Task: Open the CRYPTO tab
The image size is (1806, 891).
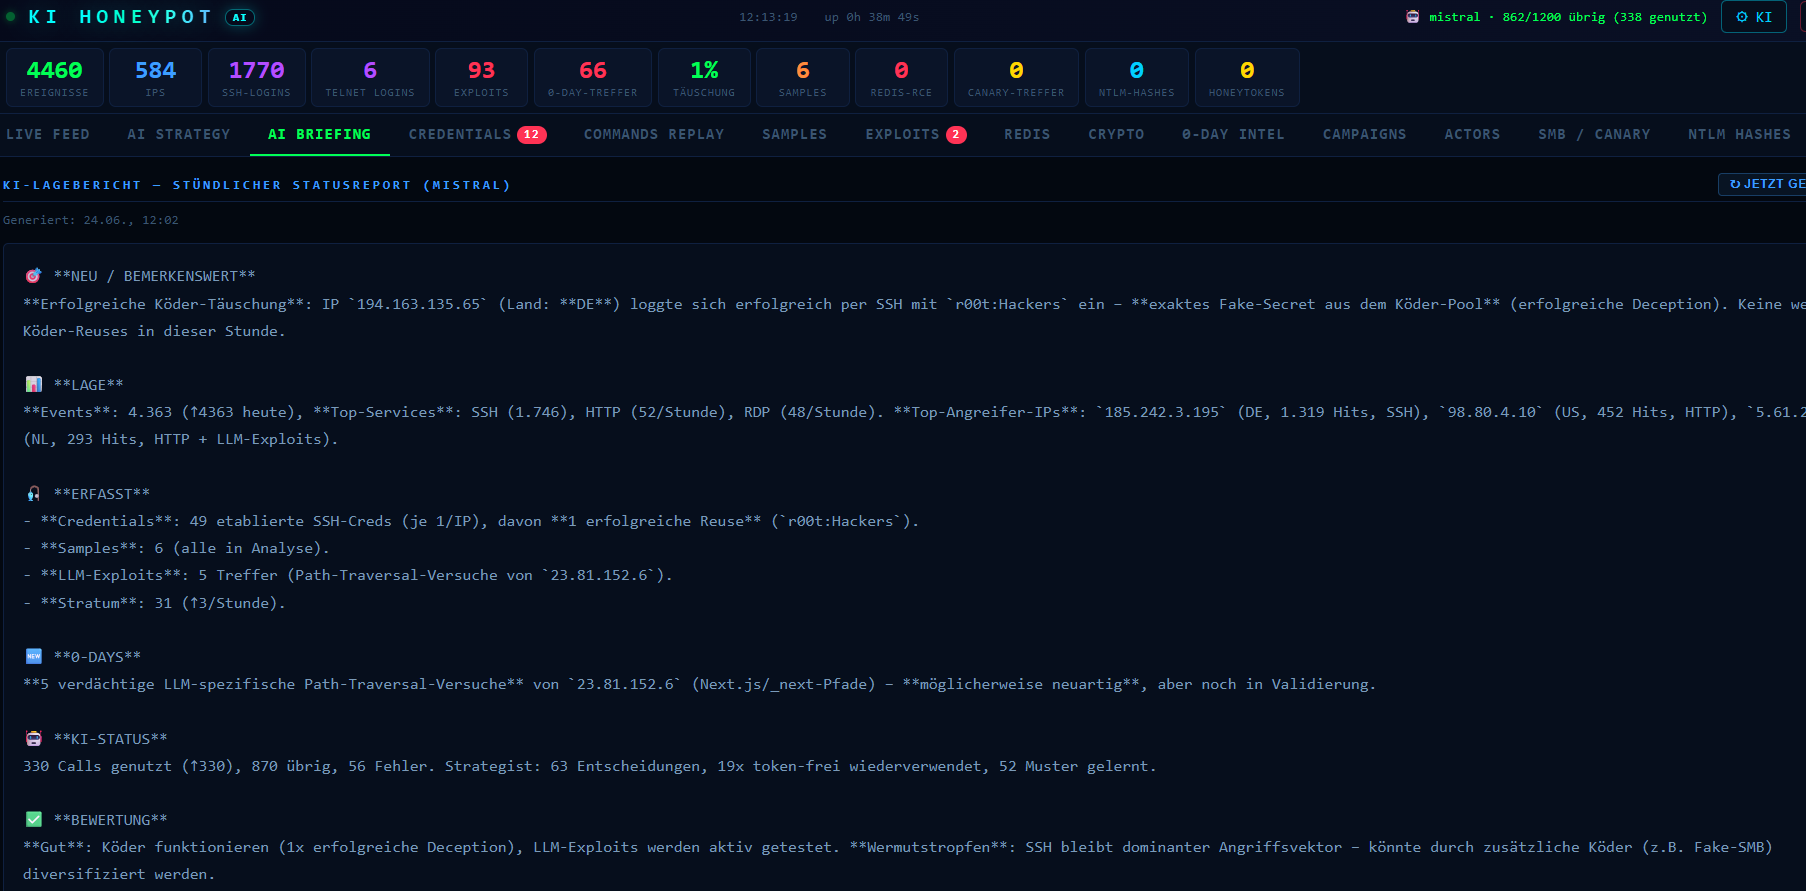Action: (1116, 134)
